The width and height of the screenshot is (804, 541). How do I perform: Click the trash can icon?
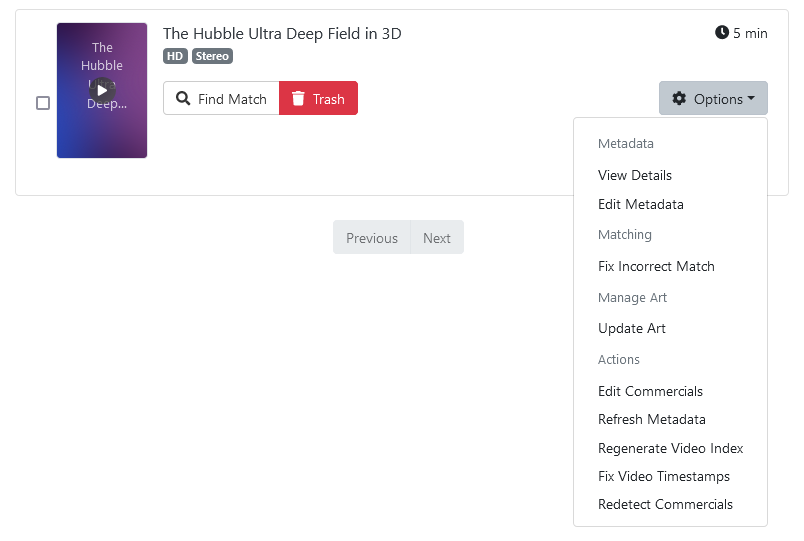click(x=298, y=99)
